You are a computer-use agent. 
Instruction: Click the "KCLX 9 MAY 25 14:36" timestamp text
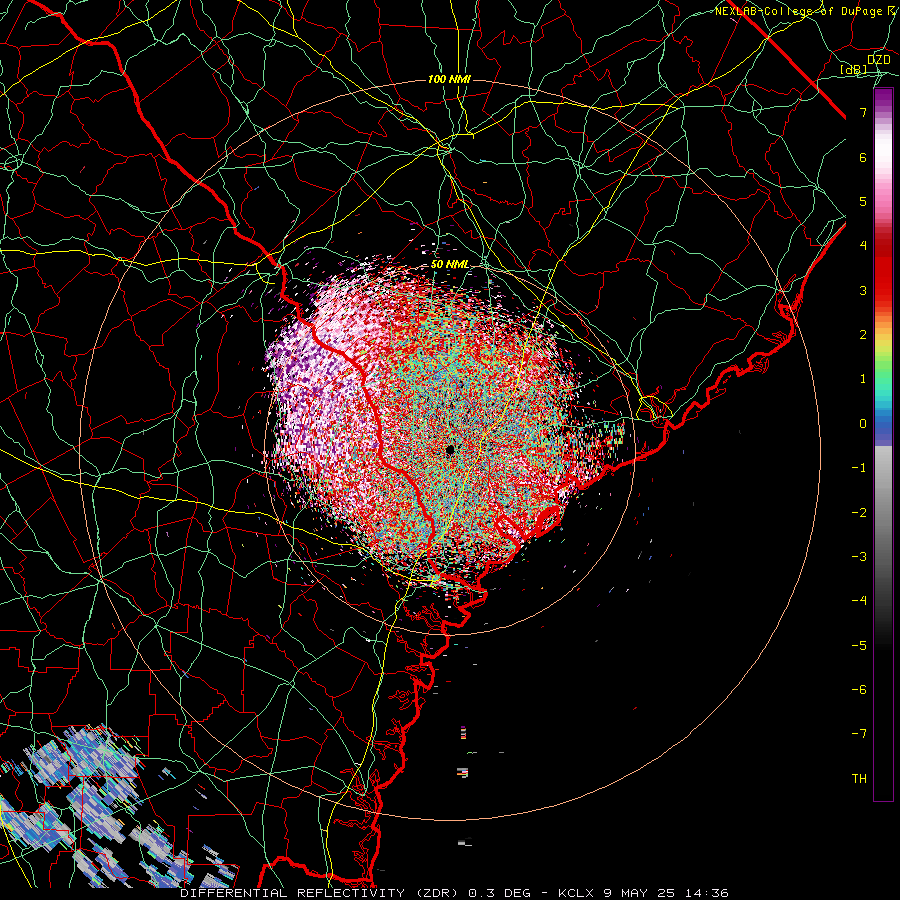tap(644, 893)
